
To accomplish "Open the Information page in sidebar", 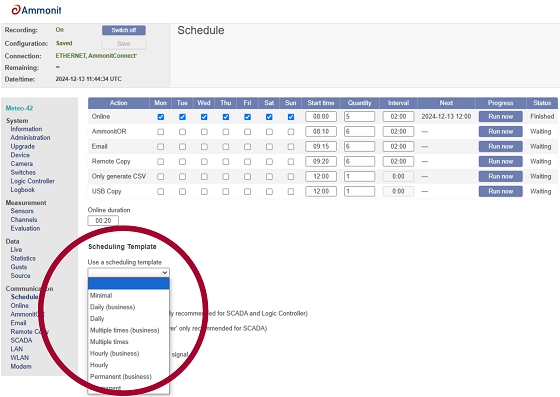I will pos(26,129).
